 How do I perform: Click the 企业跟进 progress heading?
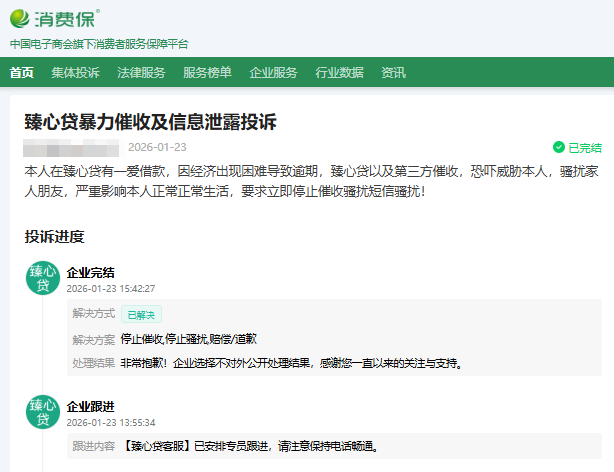pyautogui.click(x=90, y=406)
